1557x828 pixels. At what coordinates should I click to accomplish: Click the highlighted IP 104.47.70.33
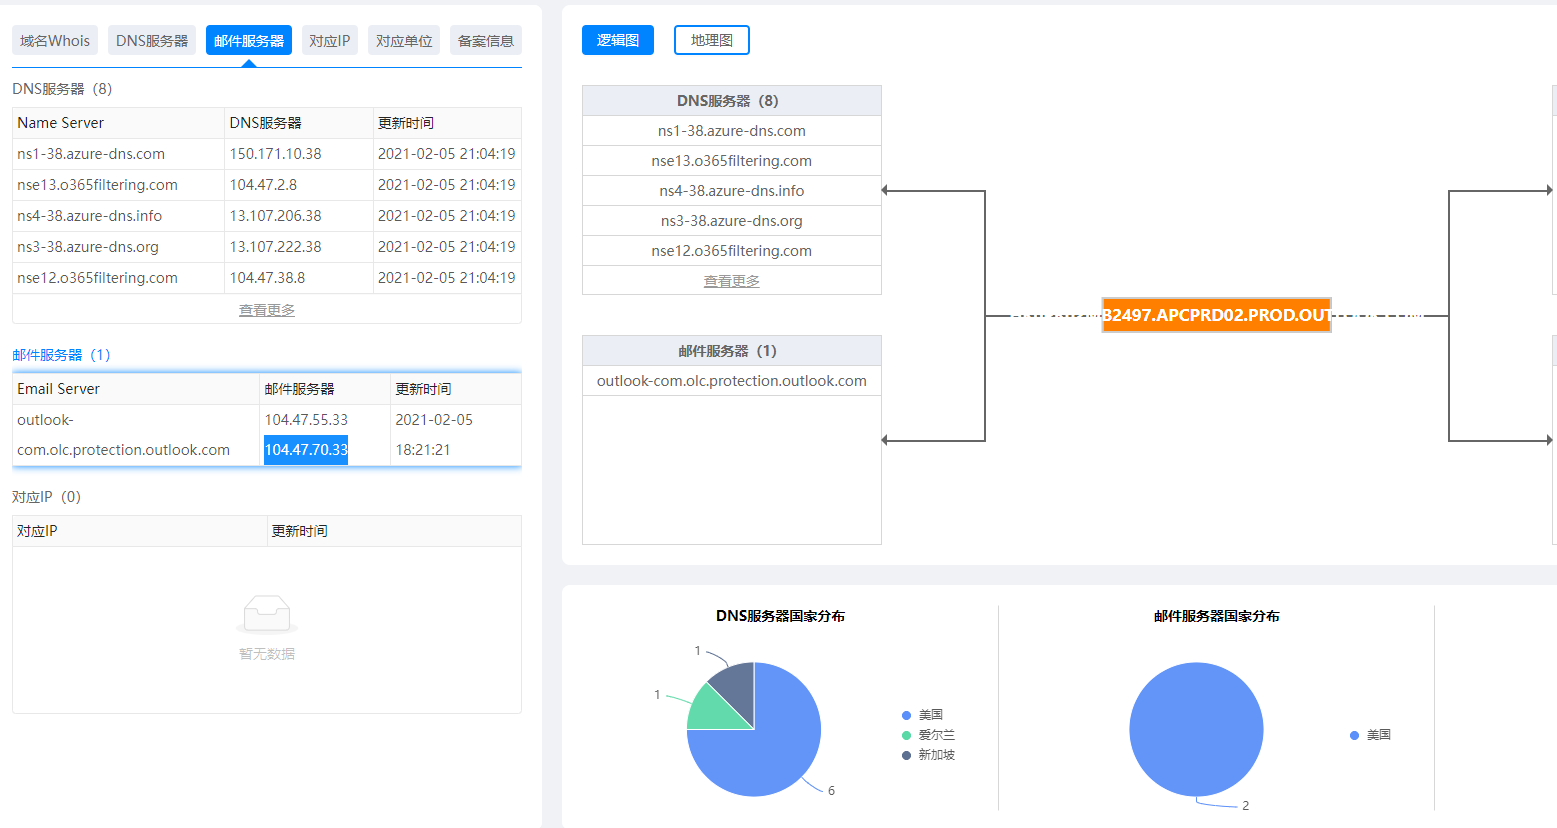[x=305, y=449]
